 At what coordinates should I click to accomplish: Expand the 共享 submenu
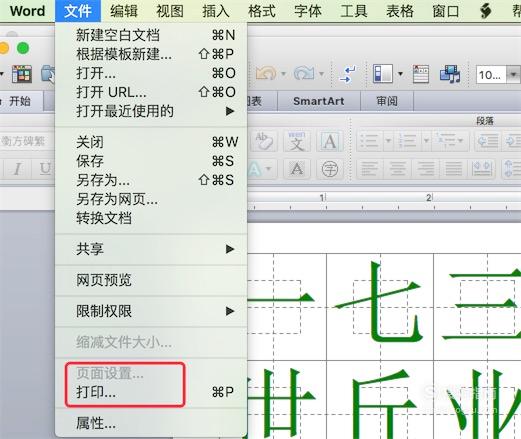pos(151,249)
